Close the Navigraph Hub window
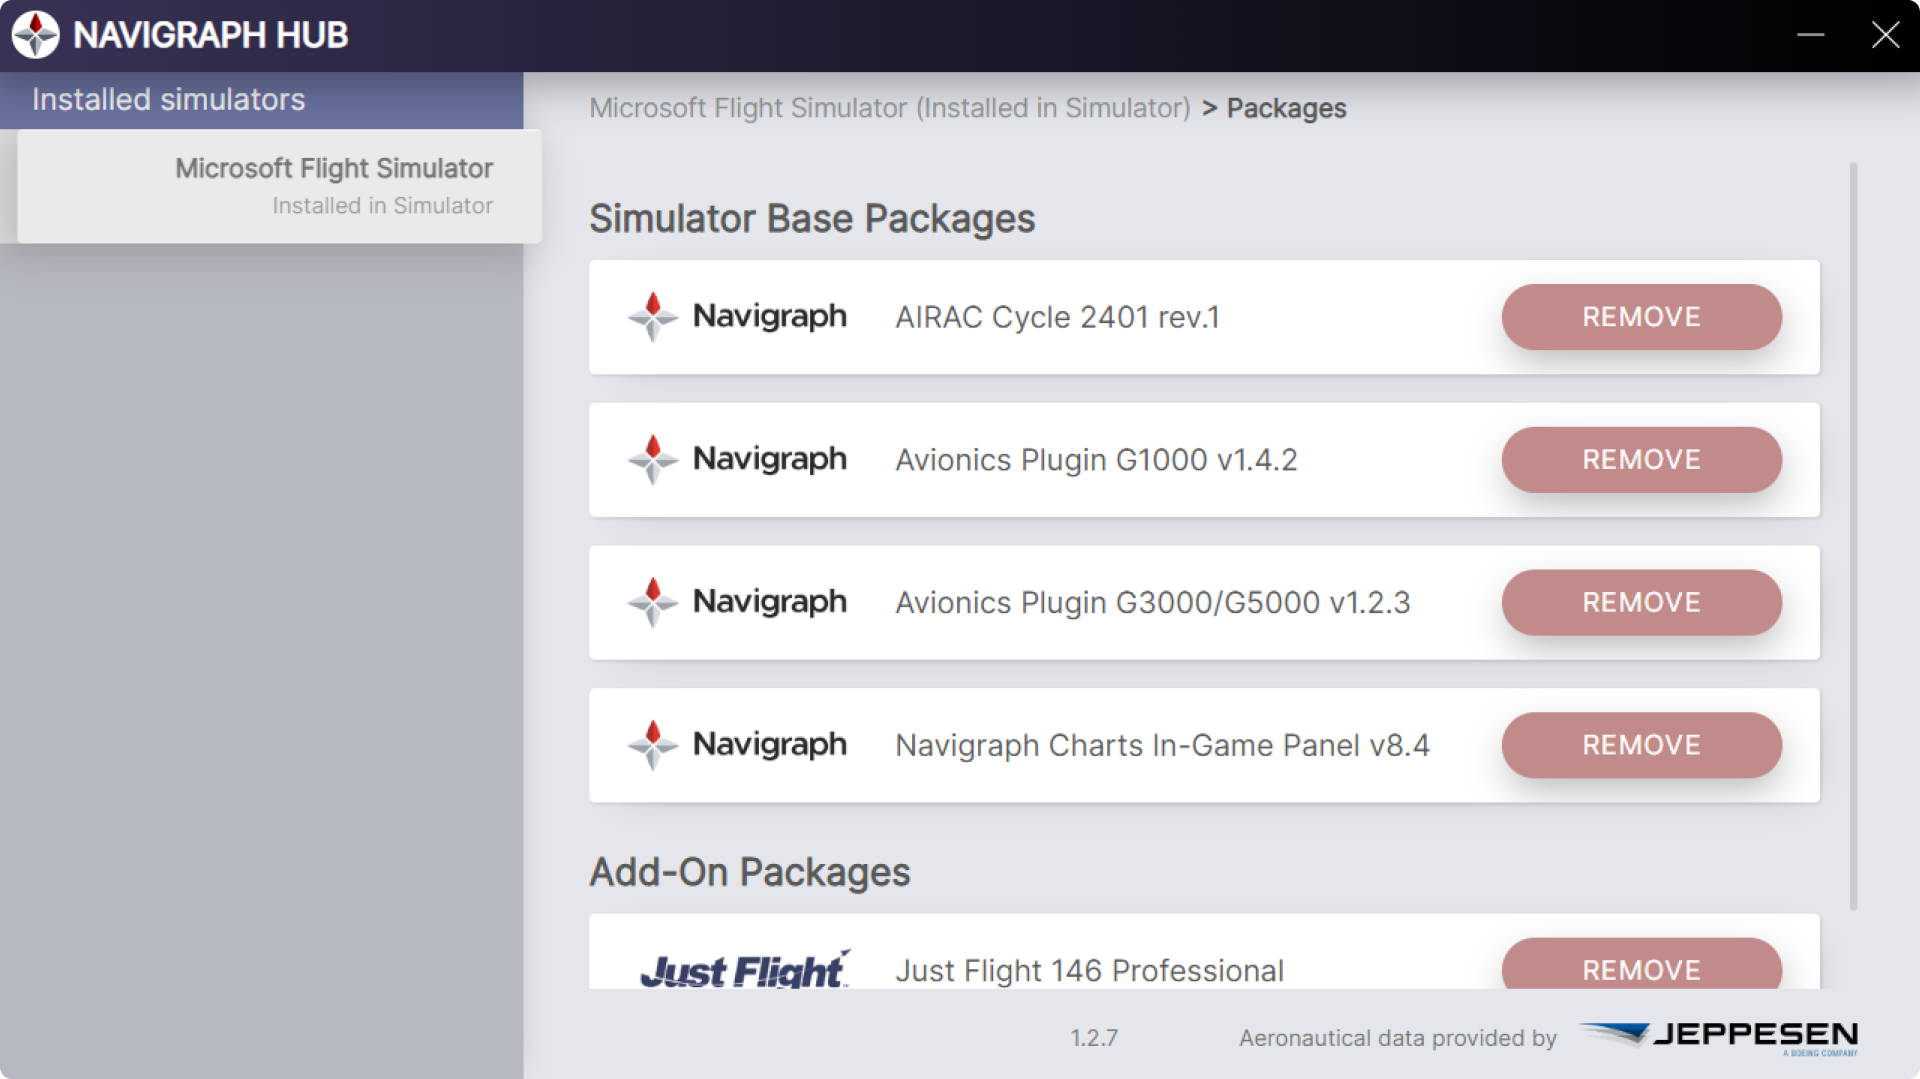Viewport: 1920px width, 1079px height. pos(1885,35)
